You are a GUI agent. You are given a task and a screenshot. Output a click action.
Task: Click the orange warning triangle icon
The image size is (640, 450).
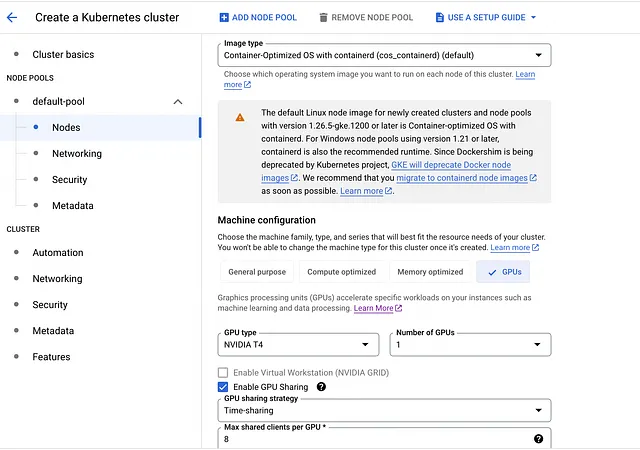click(x=240, y=117)
